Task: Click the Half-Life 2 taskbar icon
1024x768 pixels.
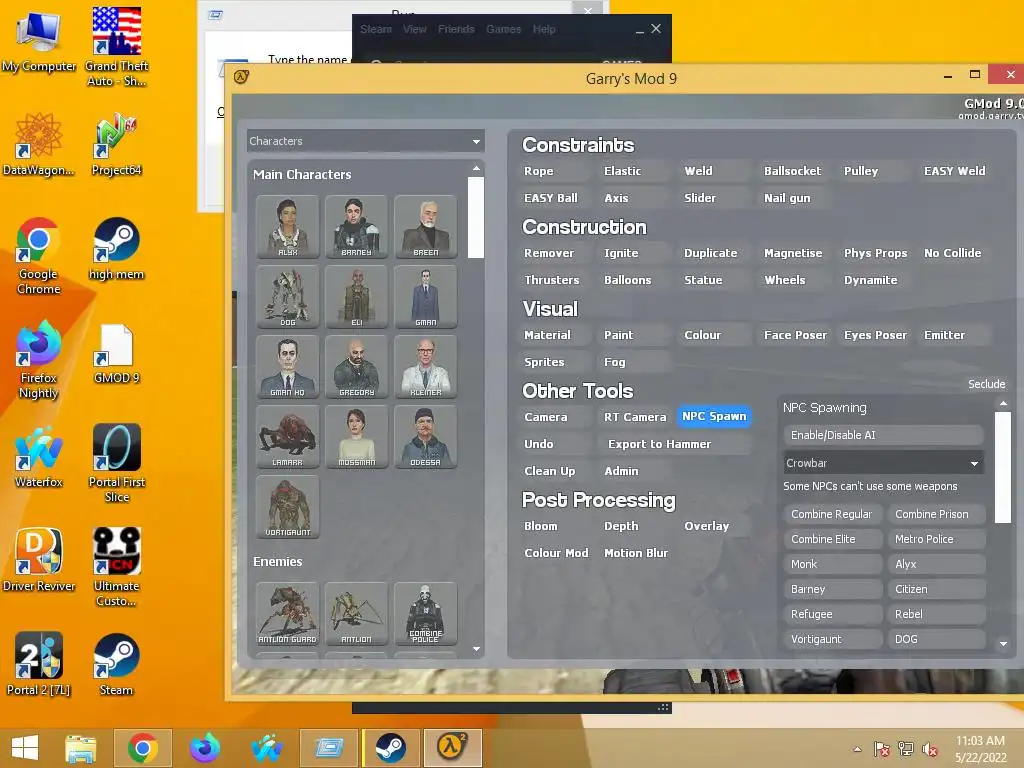Action: click(x=452, y=748)
